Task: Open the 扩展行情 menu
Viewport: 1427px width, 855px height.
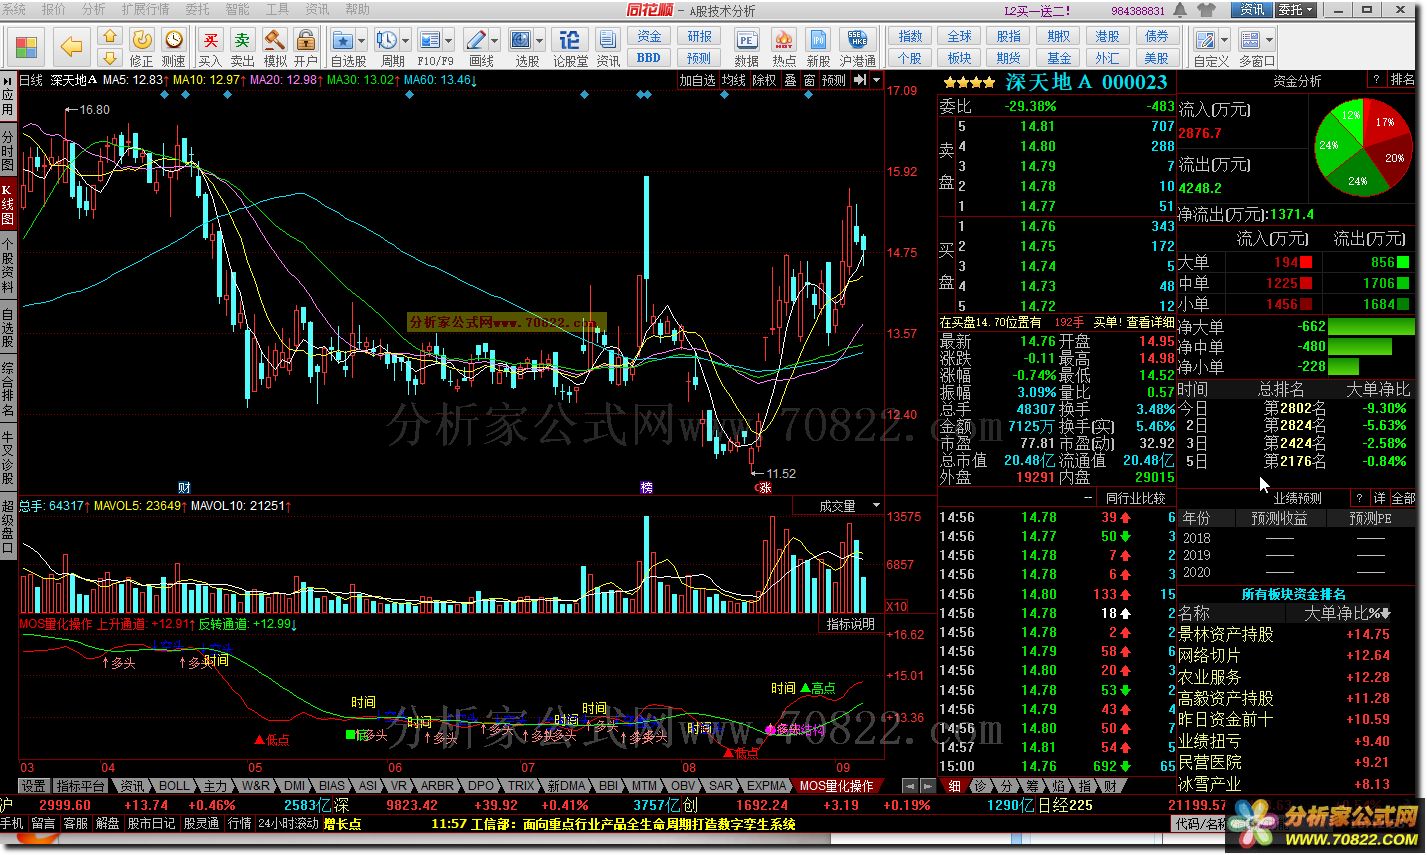Action: click(x=145, y=9)
